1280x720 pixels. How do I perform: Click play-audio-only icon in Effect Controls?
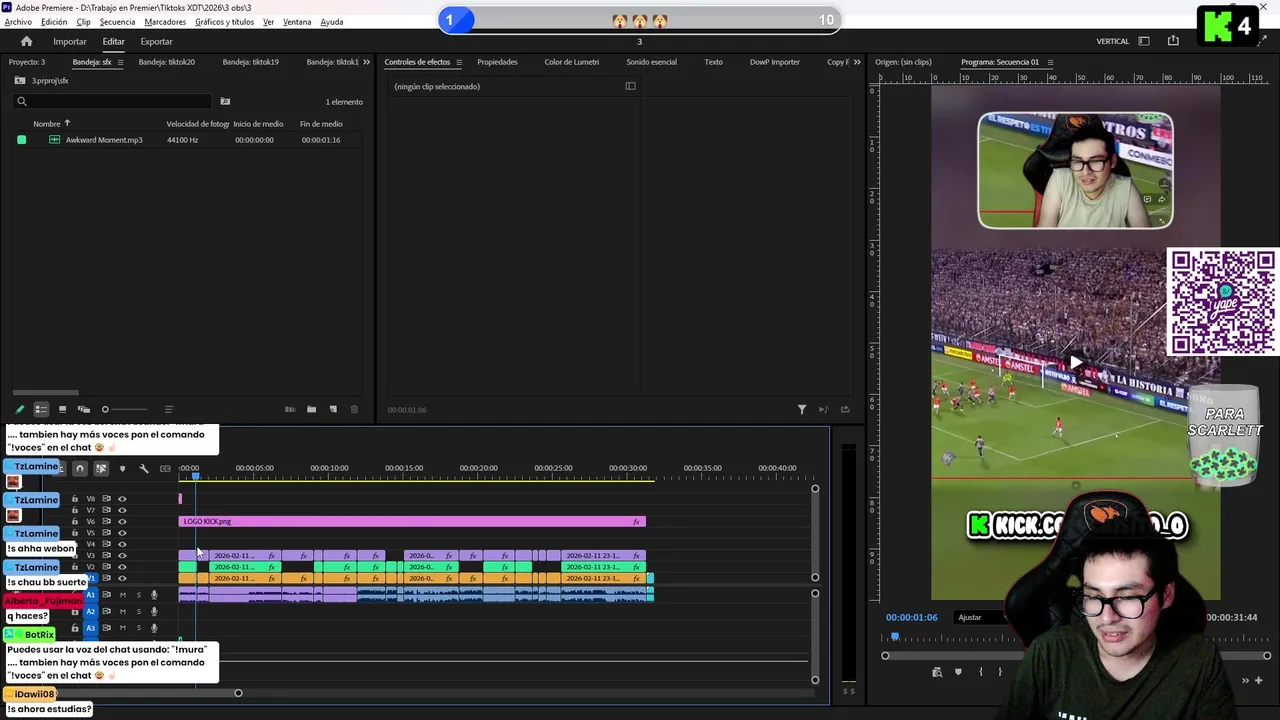coord(823,409)
